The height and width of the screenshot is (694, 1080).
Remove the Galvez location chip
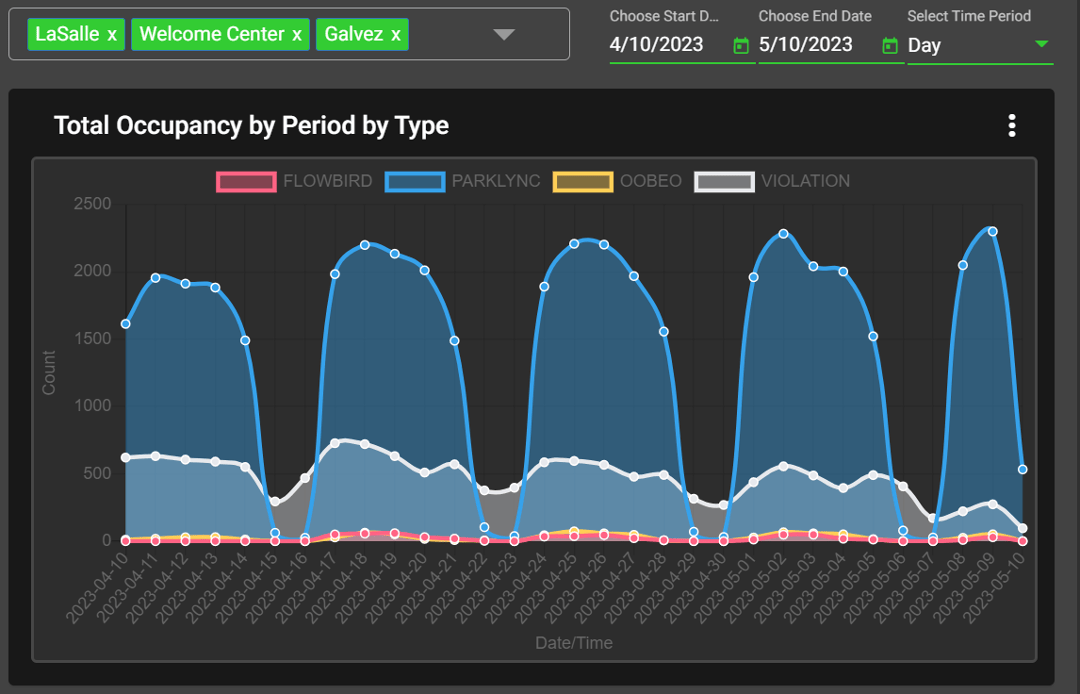(396, 35)
